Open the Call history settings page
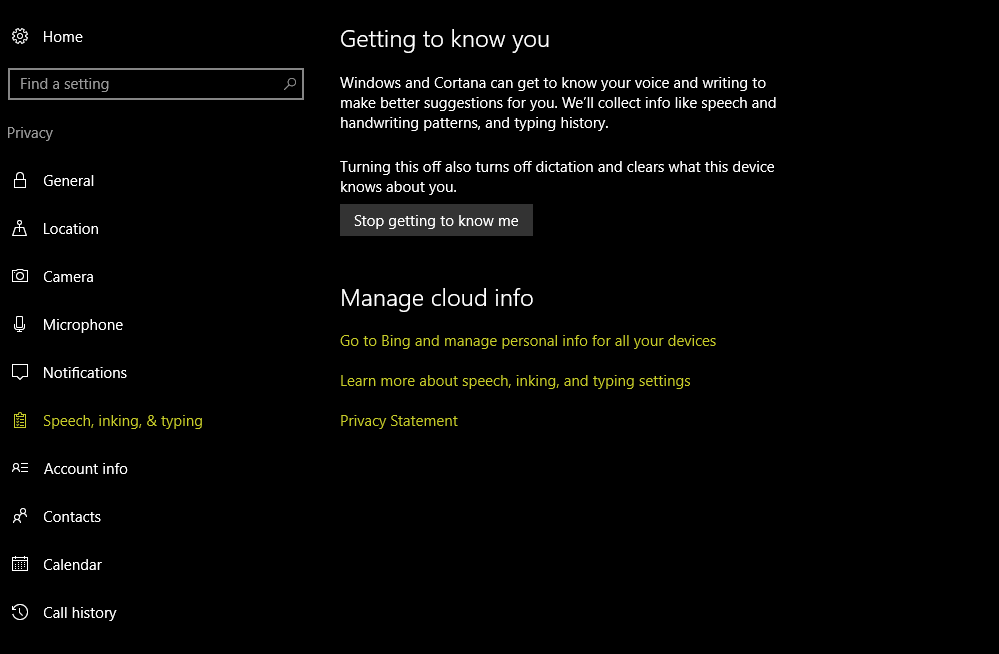This screenshot has width=999, height=654. (x=80, y=613)
